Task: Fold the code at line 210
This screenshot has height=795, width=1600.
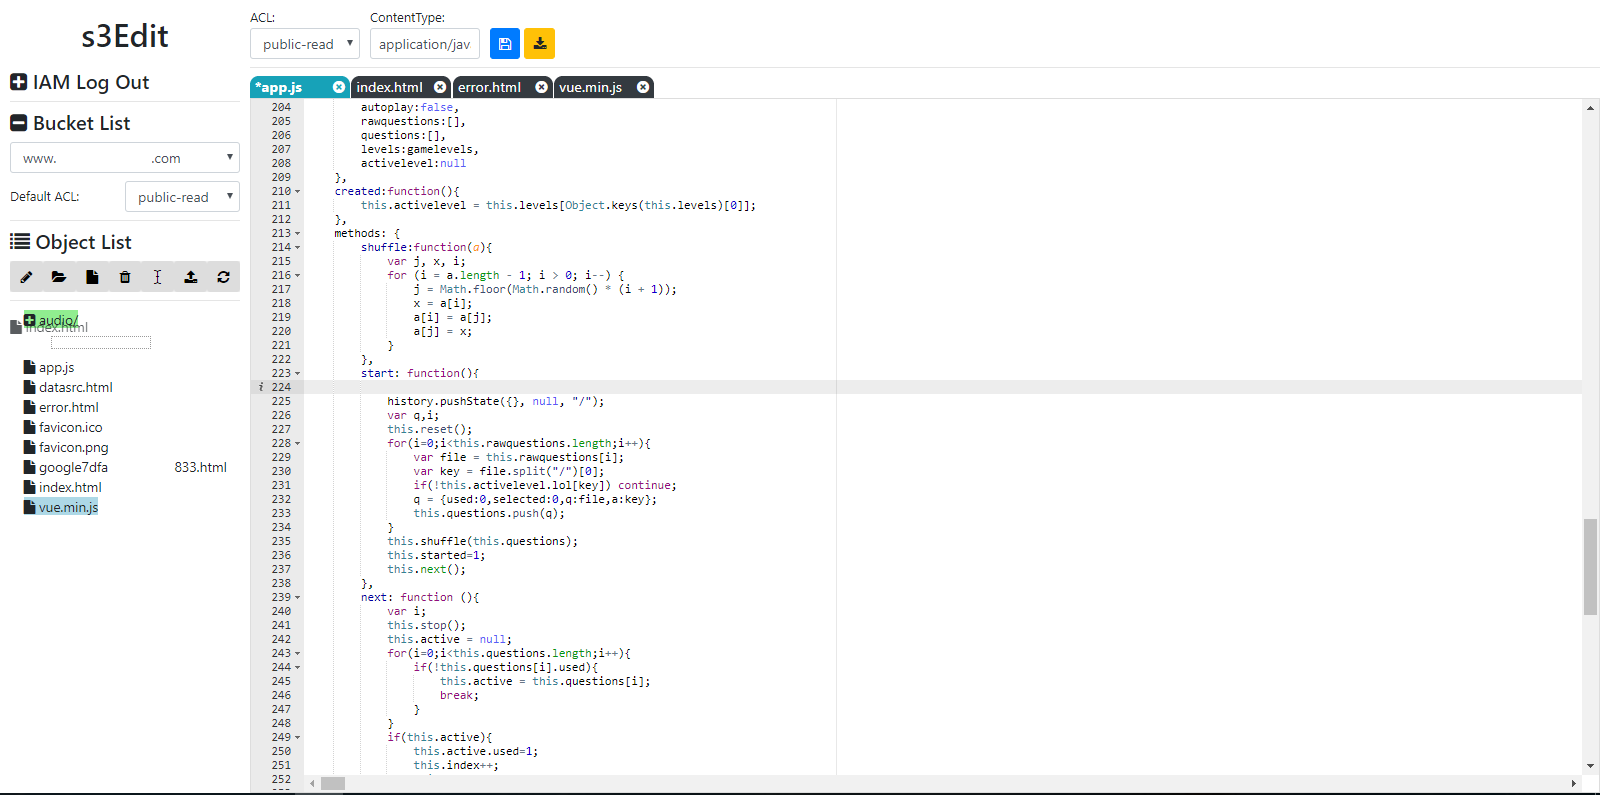Action: tap(297, 191)
